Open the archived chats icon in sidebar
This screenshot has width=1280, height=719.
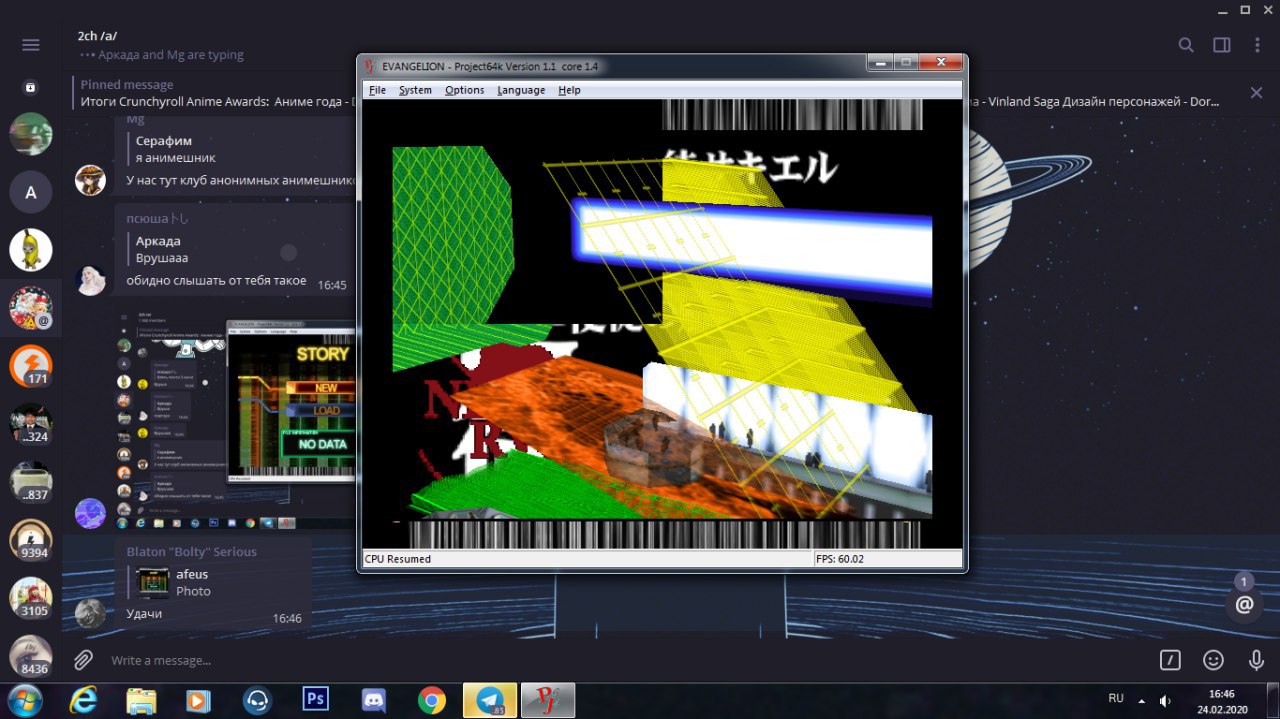click(31, 88)
